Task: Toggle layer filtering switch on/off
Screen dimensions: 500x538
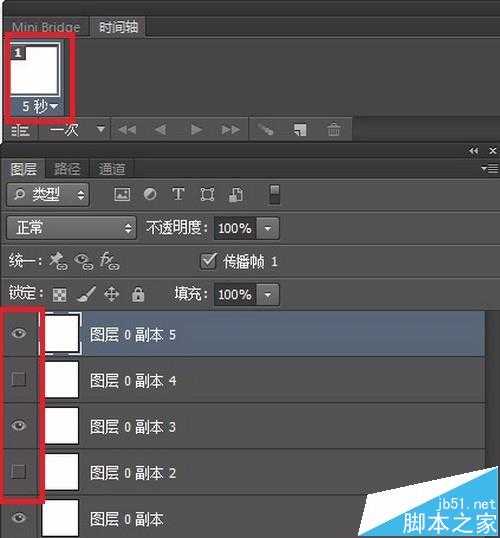Action: coord(275,195)
